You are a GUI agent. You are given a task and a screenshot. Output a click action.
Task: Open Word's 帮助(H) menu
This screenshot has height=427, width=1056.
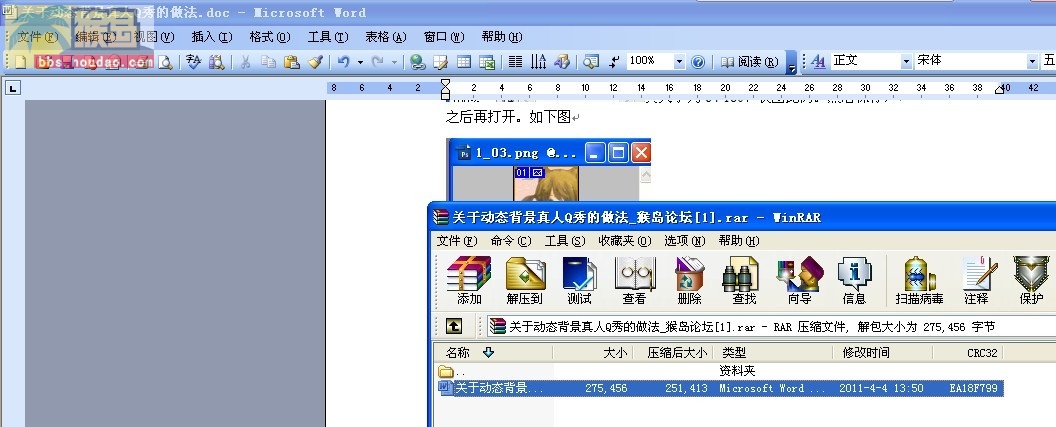(502, 36)
